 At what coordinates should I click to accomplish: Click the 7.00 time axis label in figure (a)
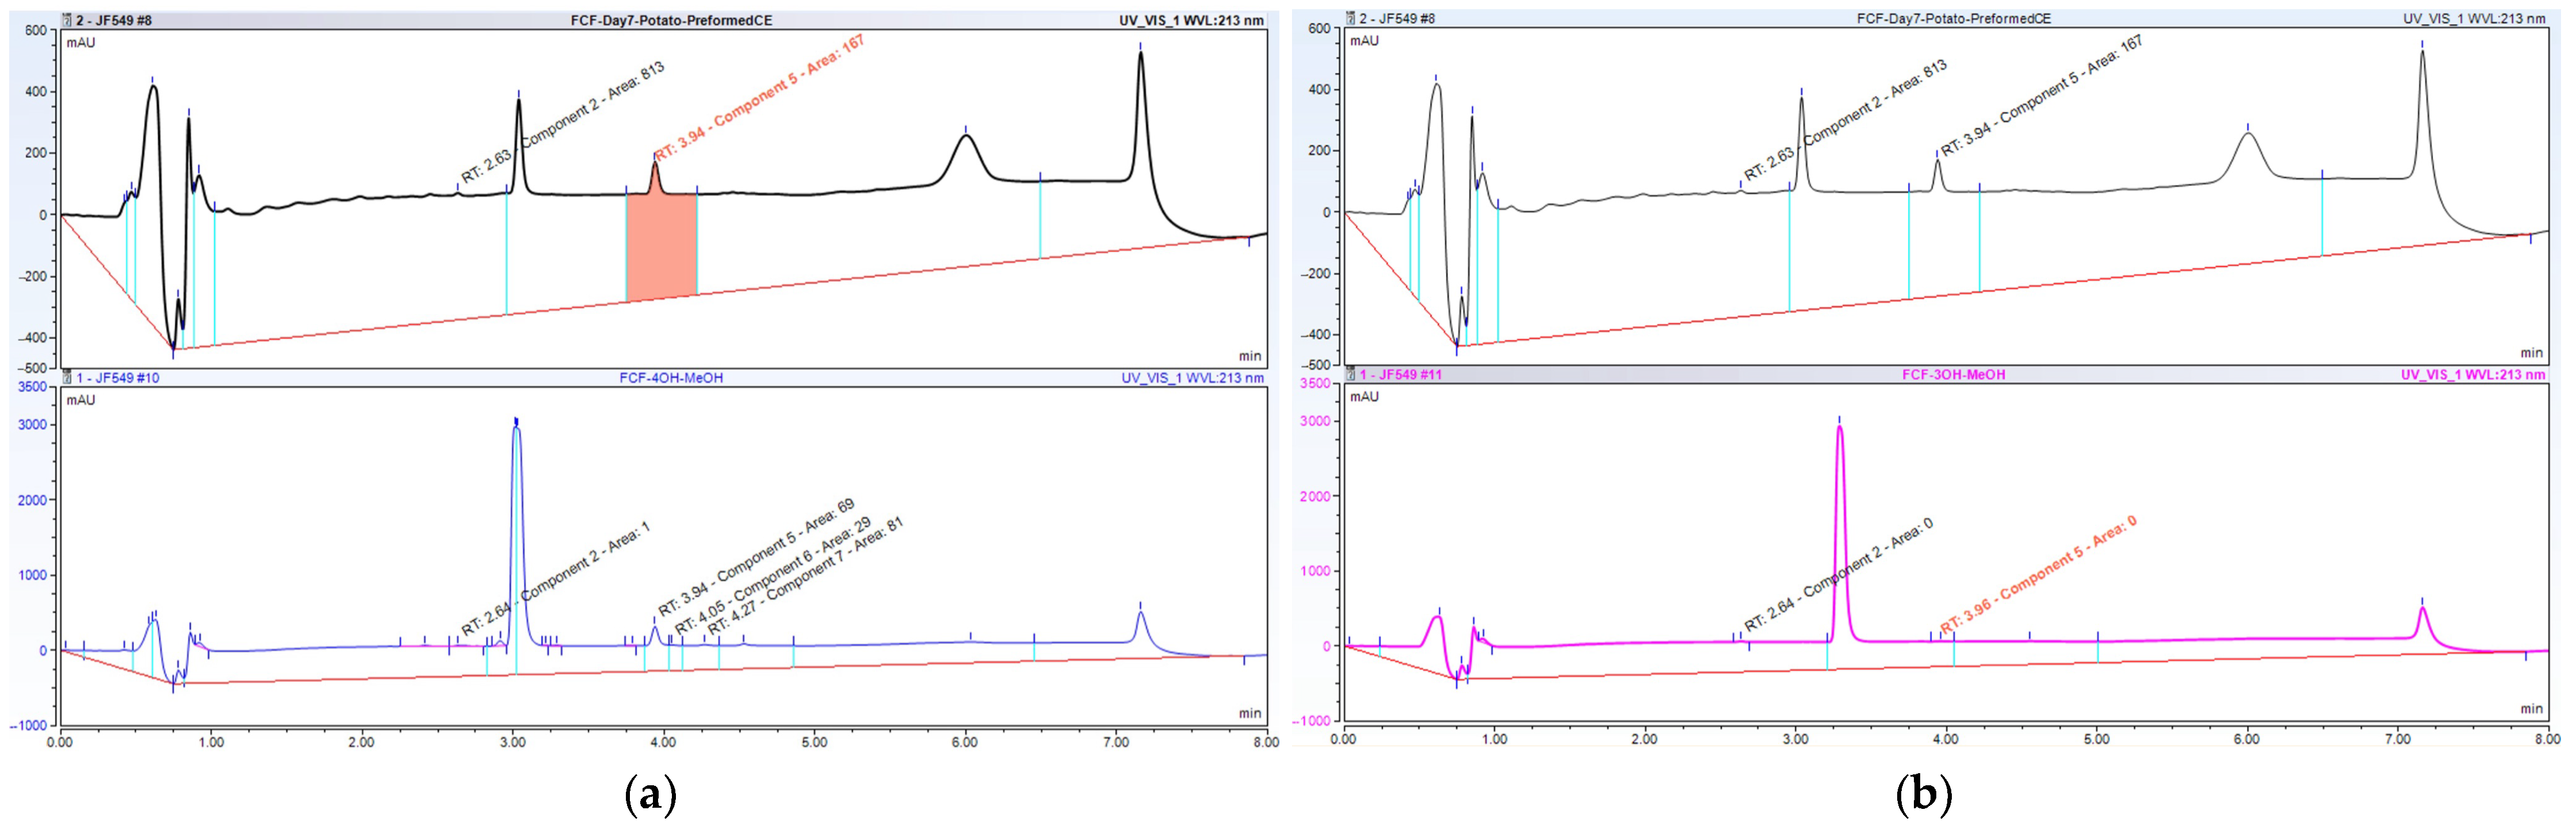1116,742
